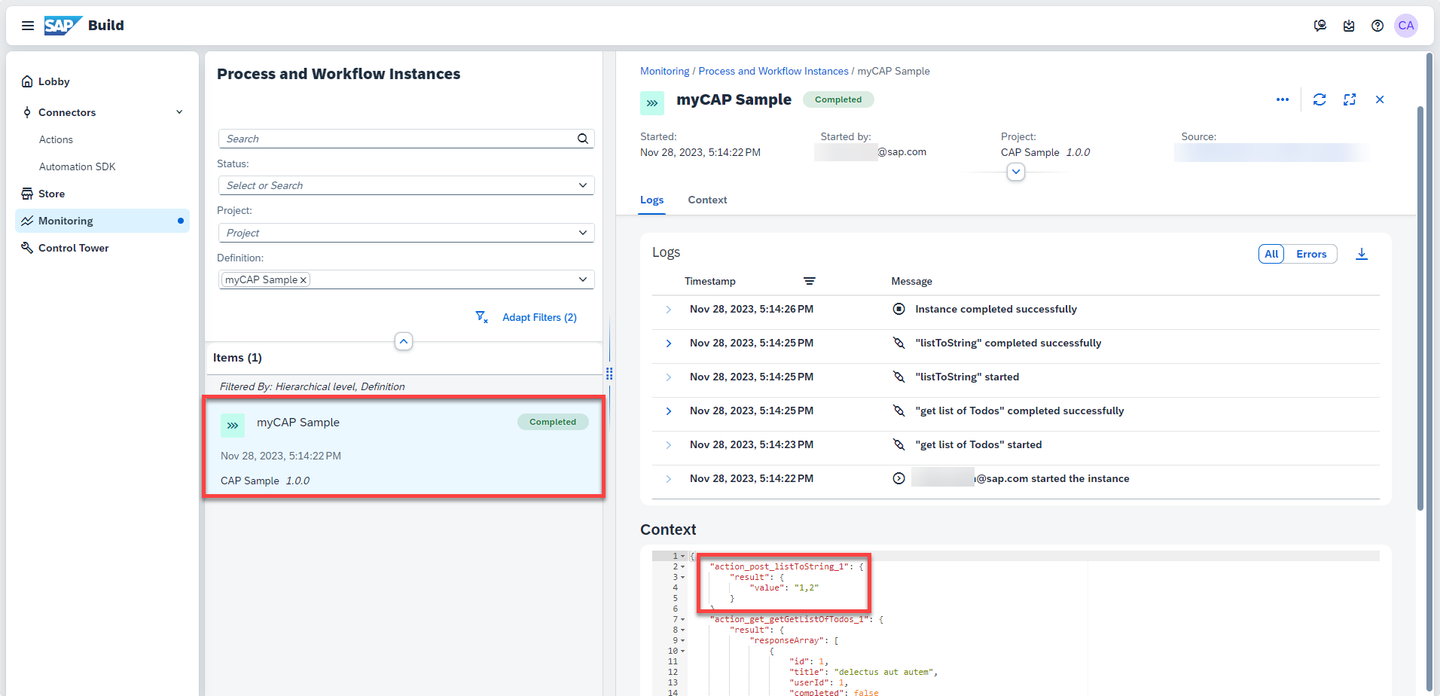Click the Timestamp column header
The height and width of the screenshot is (696, 1440).
tap(710, 281)
